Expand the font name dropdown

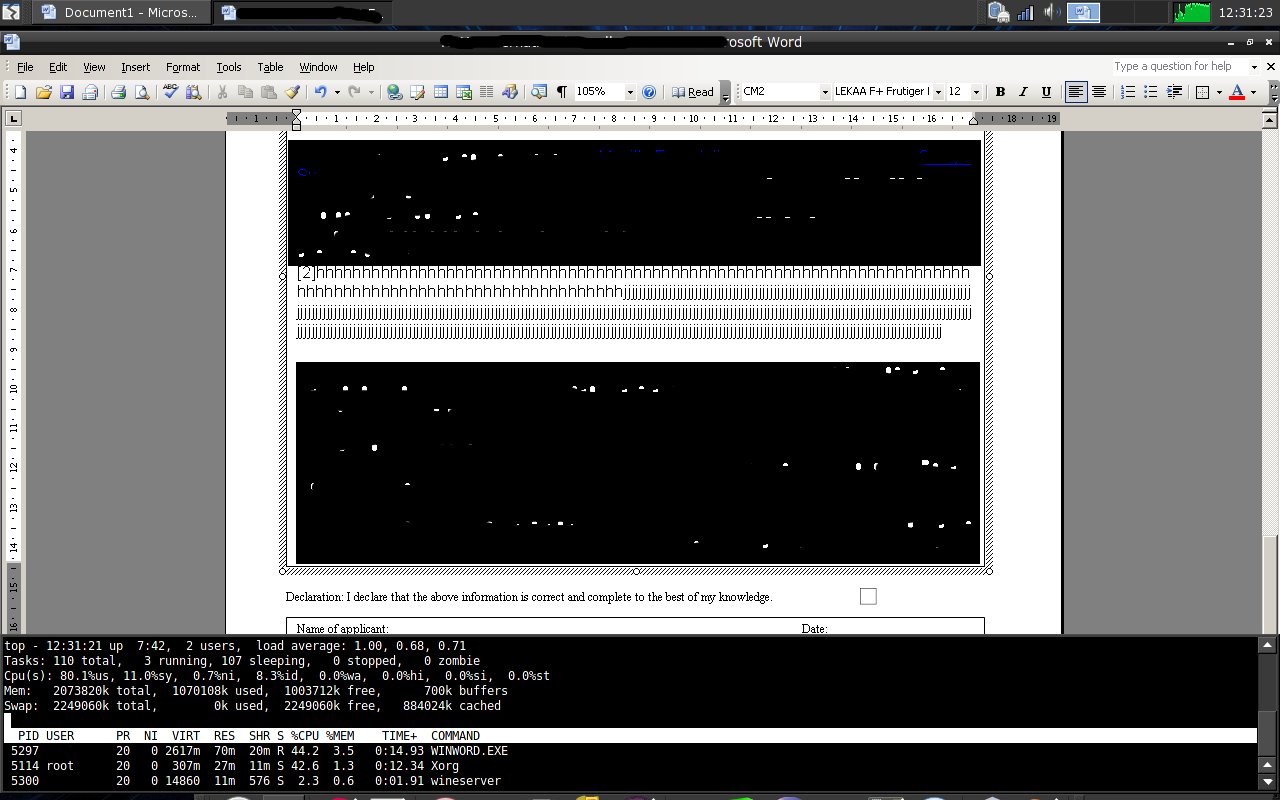coord(938,92)
